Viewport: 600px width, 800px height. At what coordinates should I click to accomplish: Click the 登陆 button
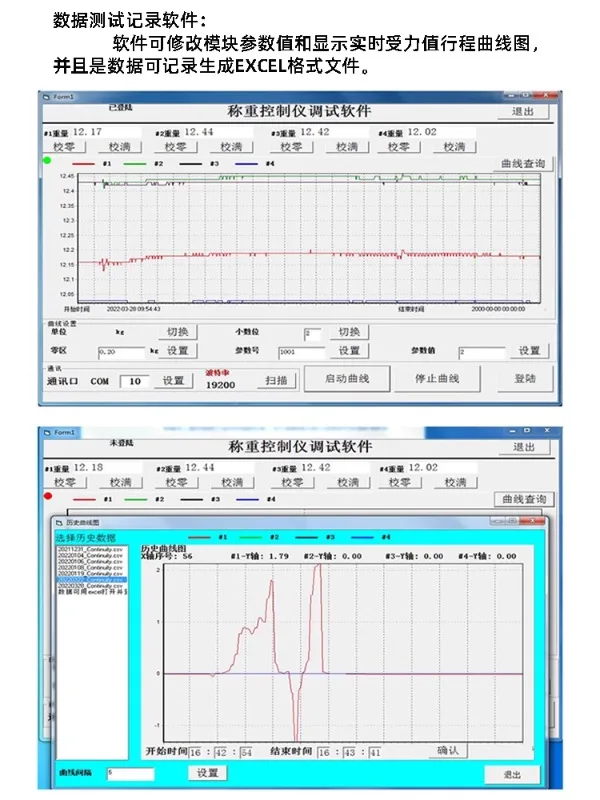point(525,379)
